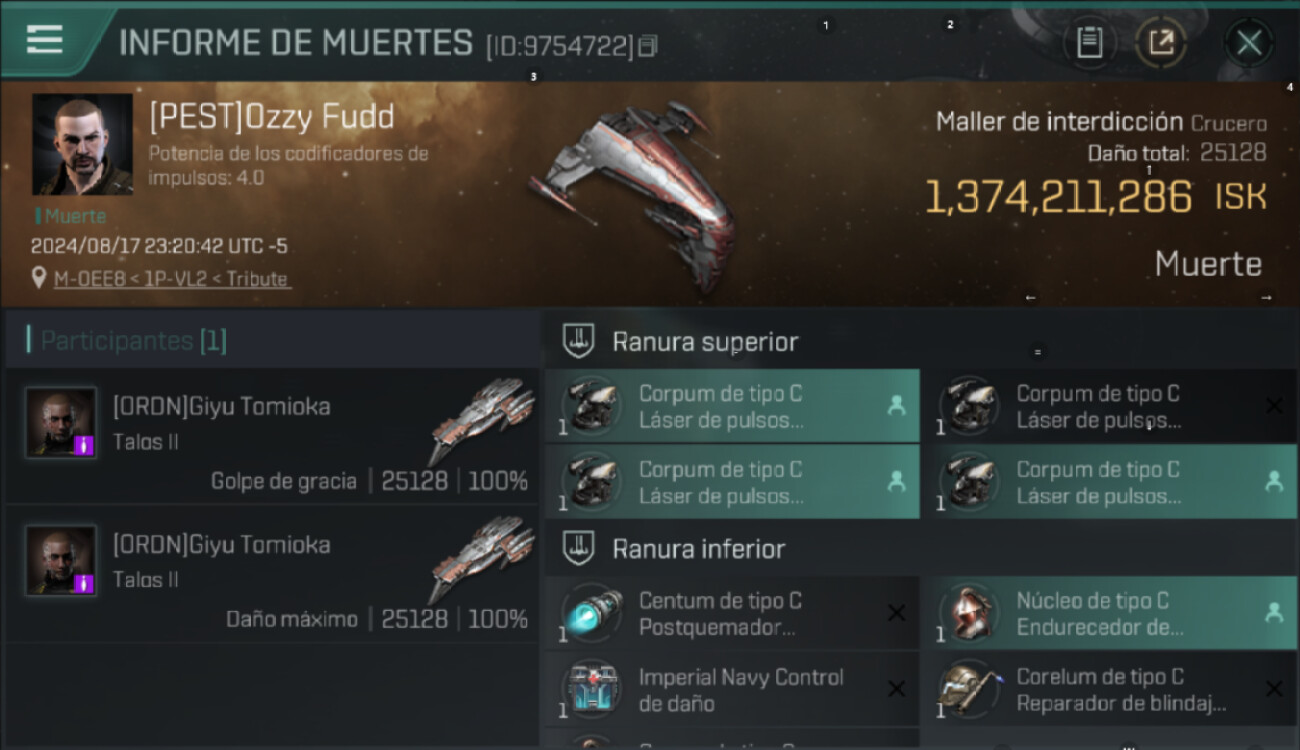Screen dimensions: 1300x750
Task: Open the hamburger menu icon
Action: click(x=45, y=40)
